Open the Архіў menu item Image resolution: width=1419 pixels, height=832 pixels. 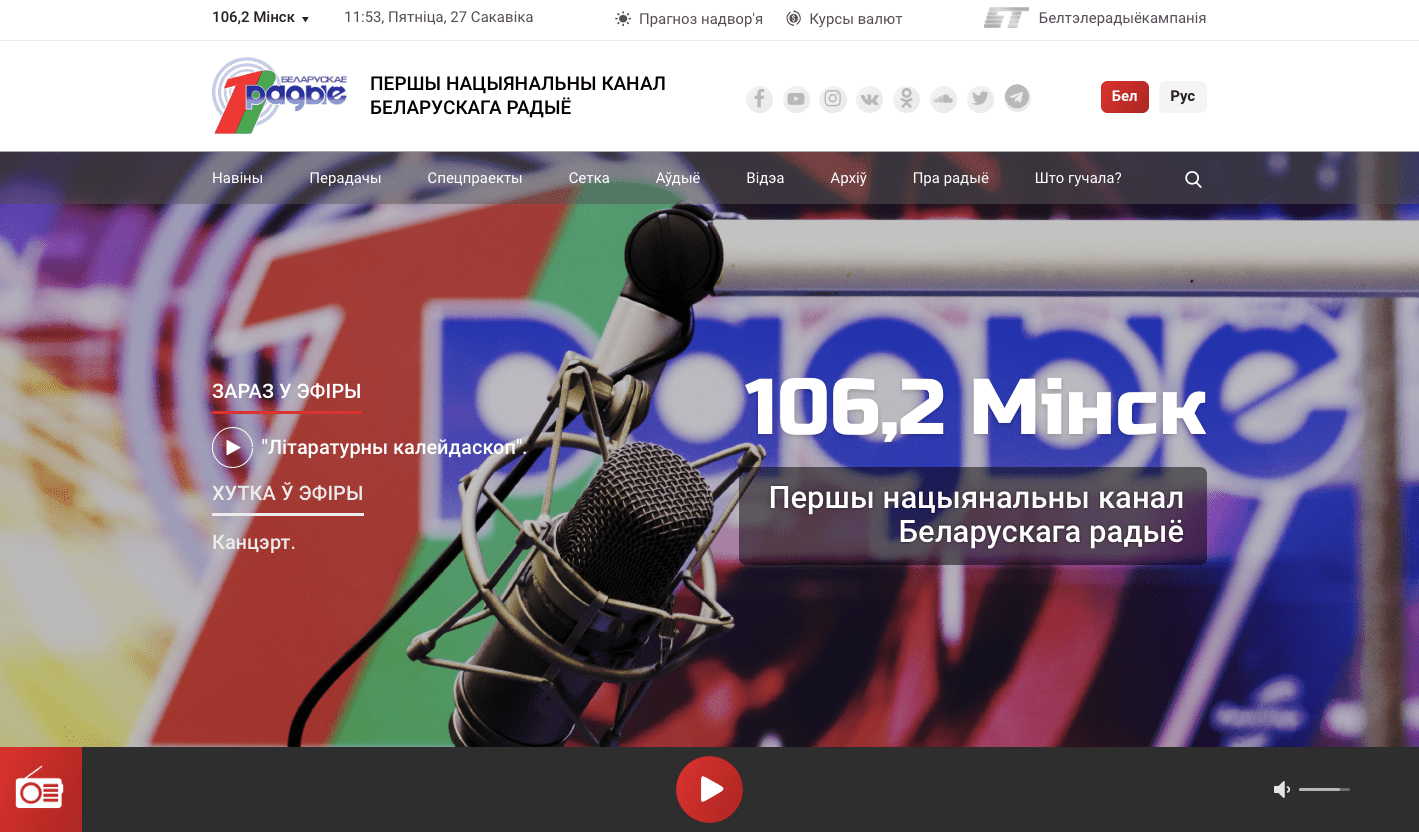pyautogui.click(x=848, y=178)
